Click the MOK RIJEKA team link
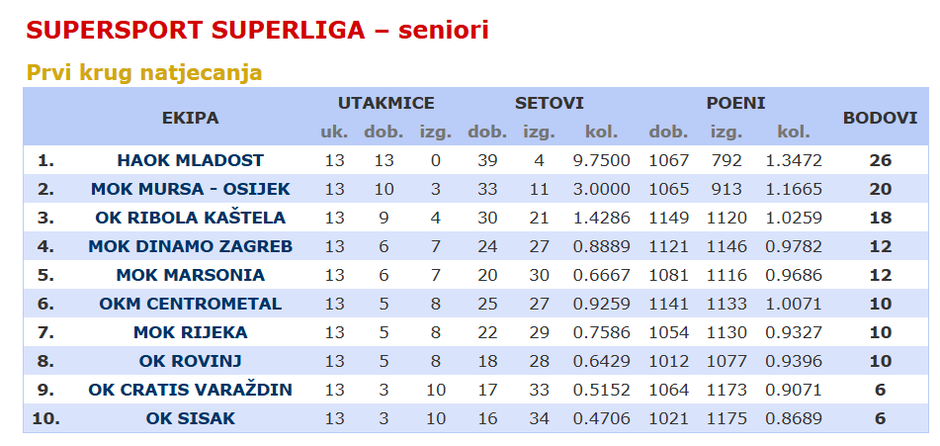Viewport: 940px width, 446px height. pyautogui.click(x=190, y=333)
